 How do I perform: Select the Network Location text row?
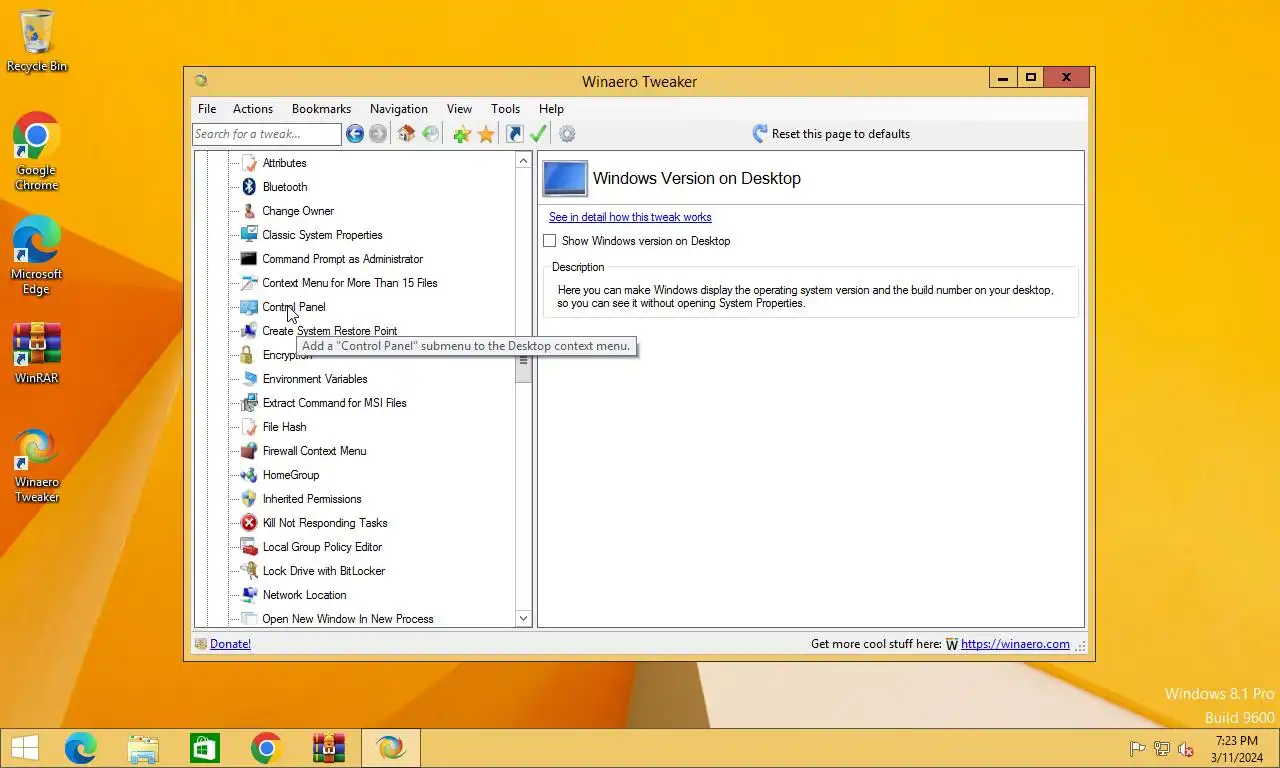(305, 595)
